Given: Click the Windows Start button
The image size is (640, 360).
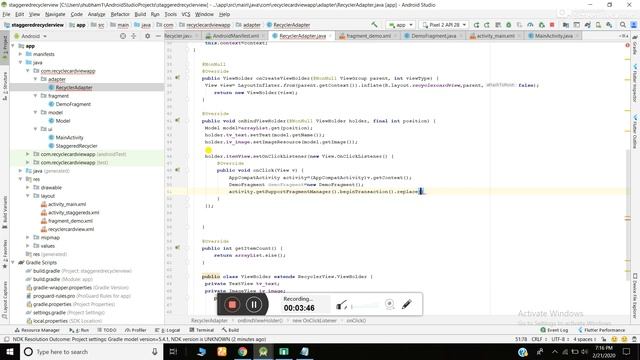Looking at the screenshot, I should [x=10, y=351].
